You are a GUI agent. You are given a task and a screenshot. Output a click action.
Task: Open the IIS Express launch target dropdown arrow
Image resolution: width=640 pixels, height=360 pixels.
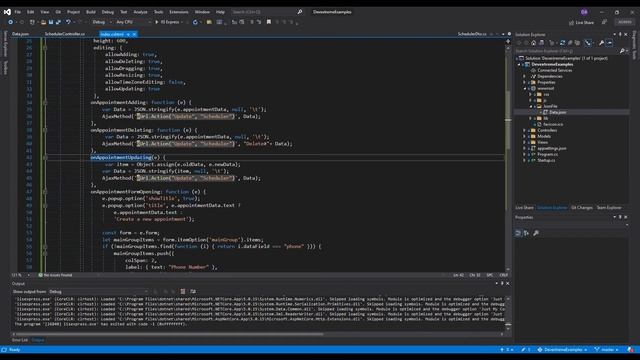point(182,22)
